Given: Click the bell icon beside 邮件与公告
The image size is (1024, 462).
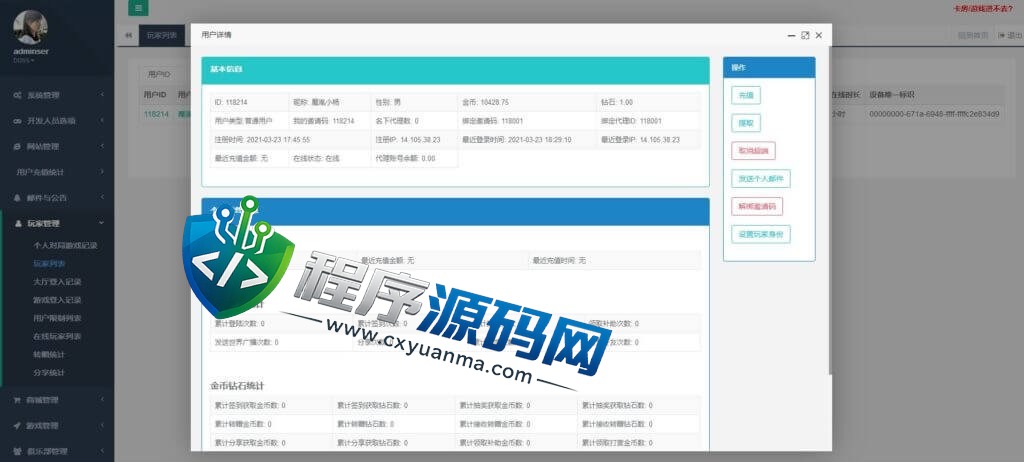Looking at the screenshot, I should coord(17,197).
